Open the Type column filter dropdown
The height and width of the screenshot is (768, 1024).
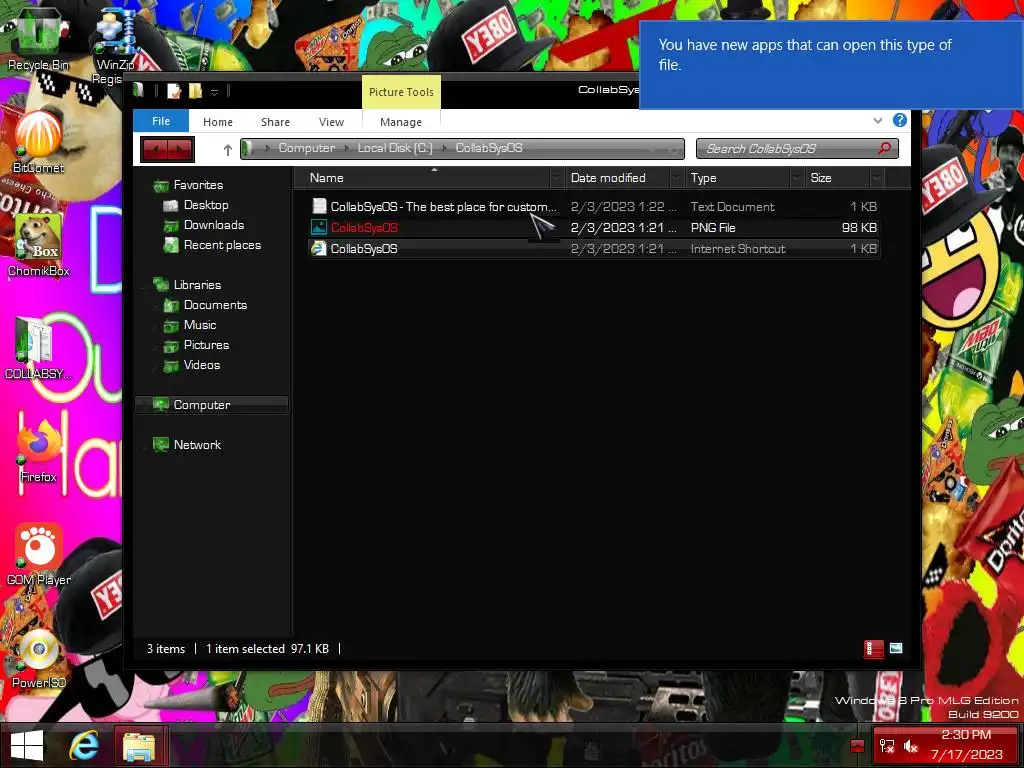[797, 178]
